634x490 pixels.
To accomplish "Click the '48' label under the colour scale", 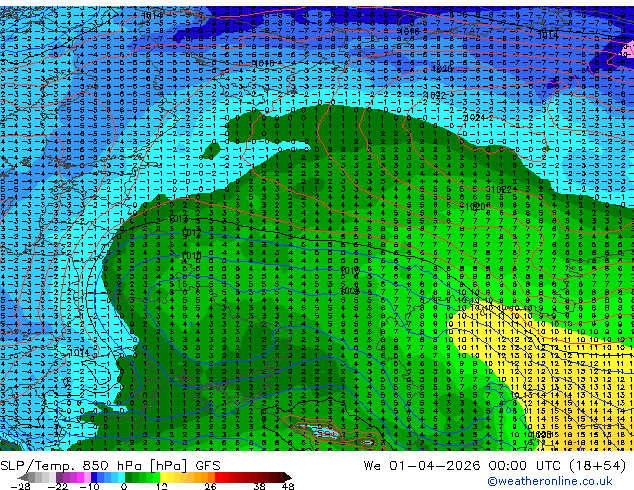I will [288, 486].
